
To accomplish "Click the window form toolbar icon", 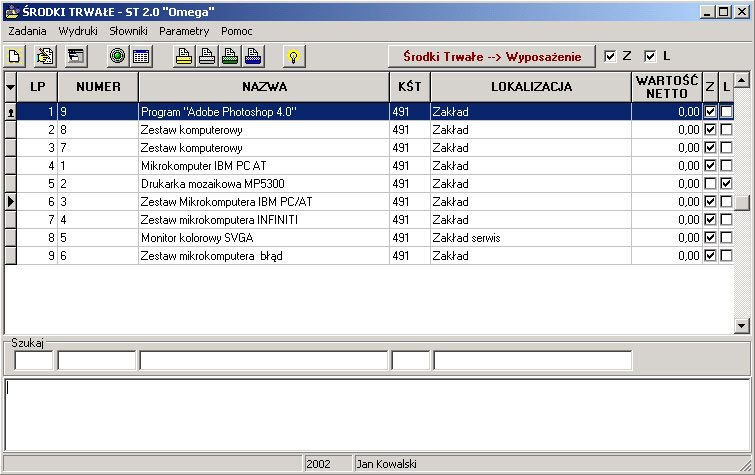I will [75, 56].
